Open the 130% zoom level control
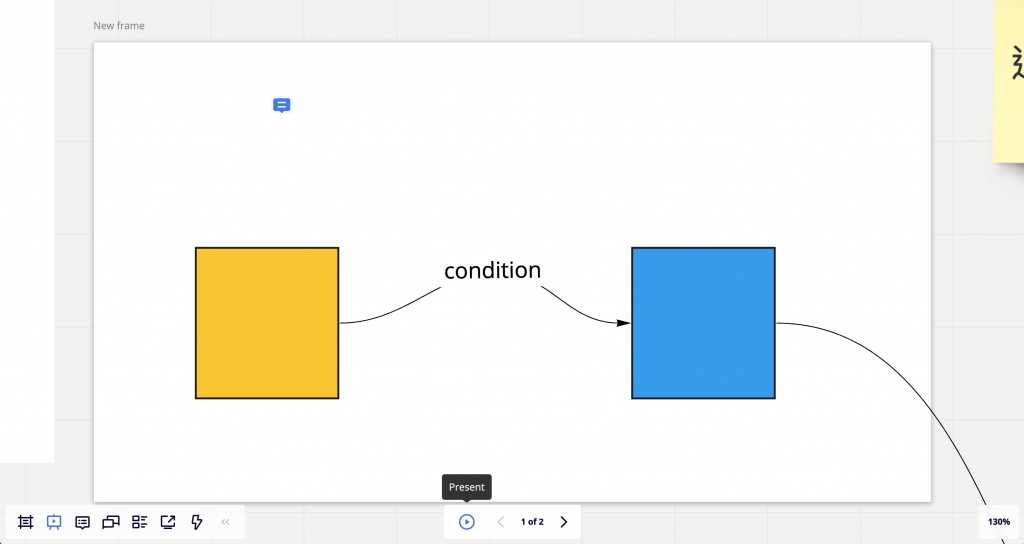This screenshot has width=1024, height=544. [x=999, y=522]
